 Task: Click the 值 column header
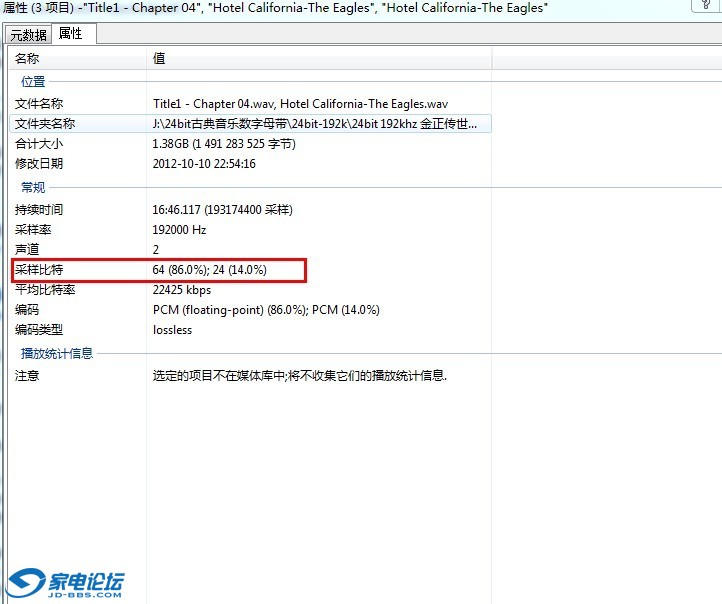[x=159, y=58]
